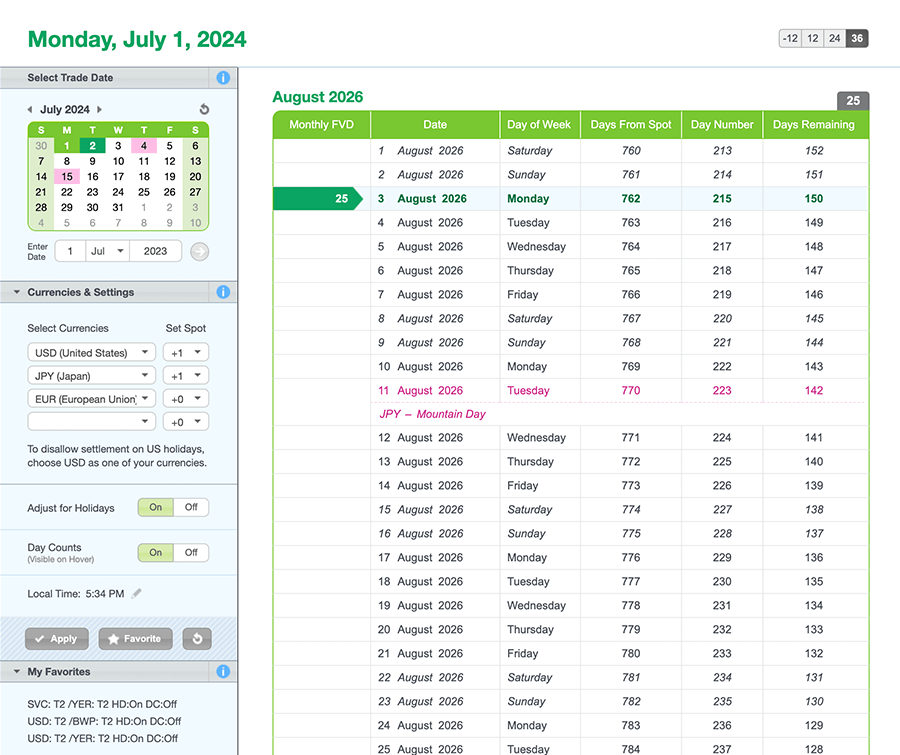Click the Monday, July 1, 2024 heading
900x755 pixels.
click(x=137, y=40)
